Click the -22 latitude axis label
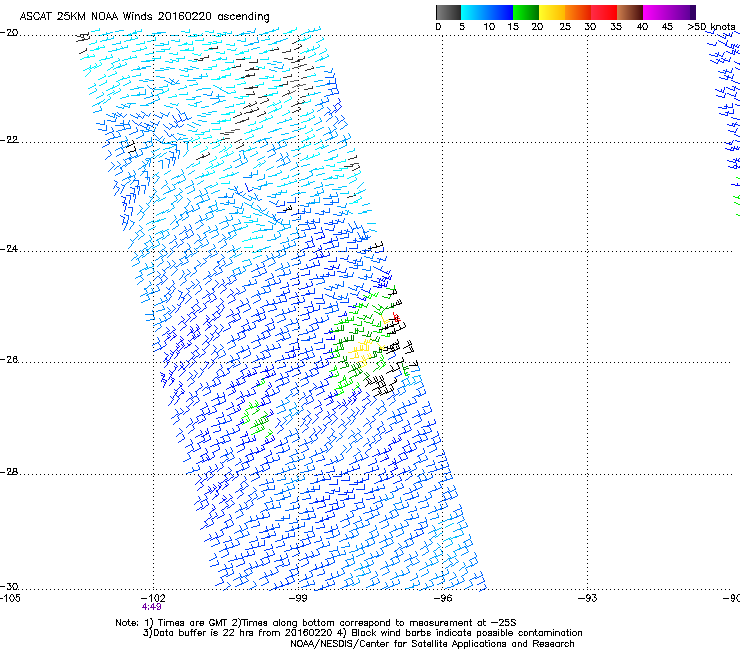Image resolution: width=740 pixels, height=650 pixels. pyautogui.click(x=9, y=140)
